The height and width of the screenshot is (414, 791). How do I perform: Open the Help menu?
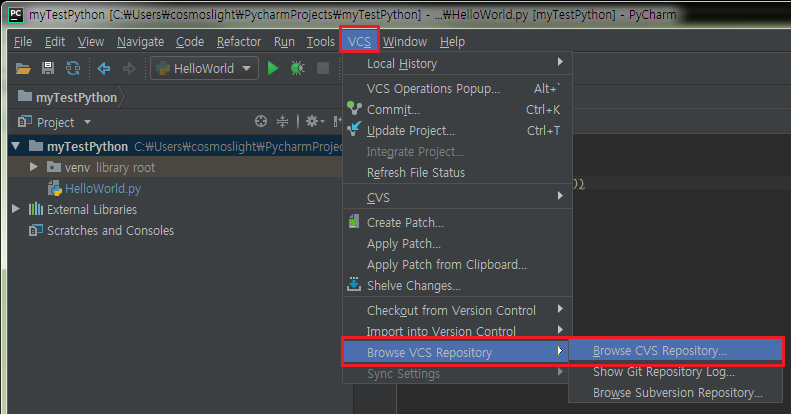point(452,42)
